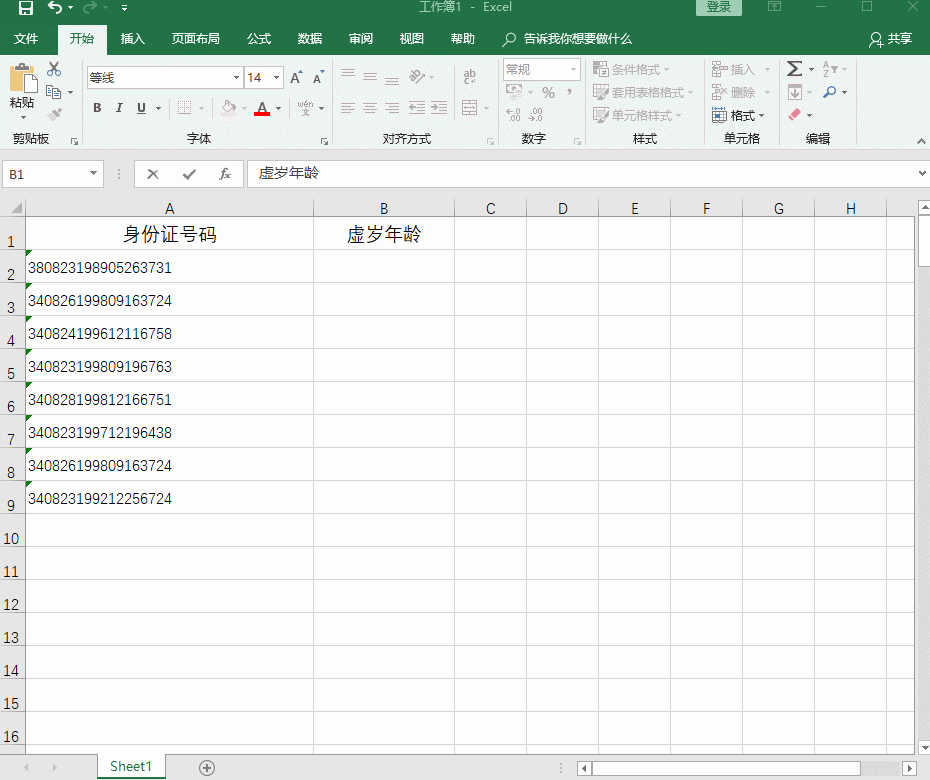Click the increase indent icon

(x=439, y=107)
